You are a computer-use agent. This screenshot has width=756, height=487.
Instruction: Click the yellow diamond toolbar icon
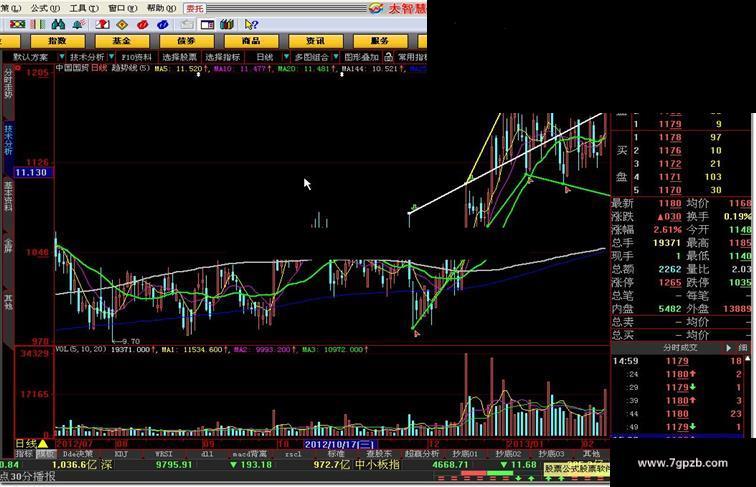[122, 24]
